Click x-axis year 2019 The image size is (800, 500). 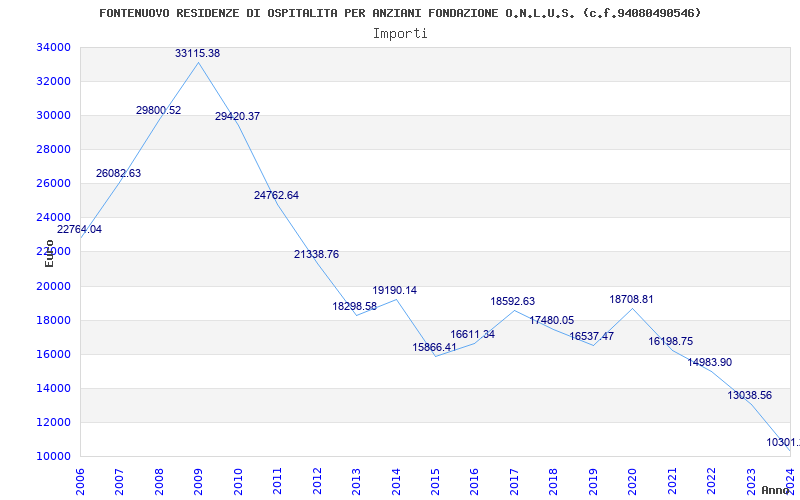593,481
